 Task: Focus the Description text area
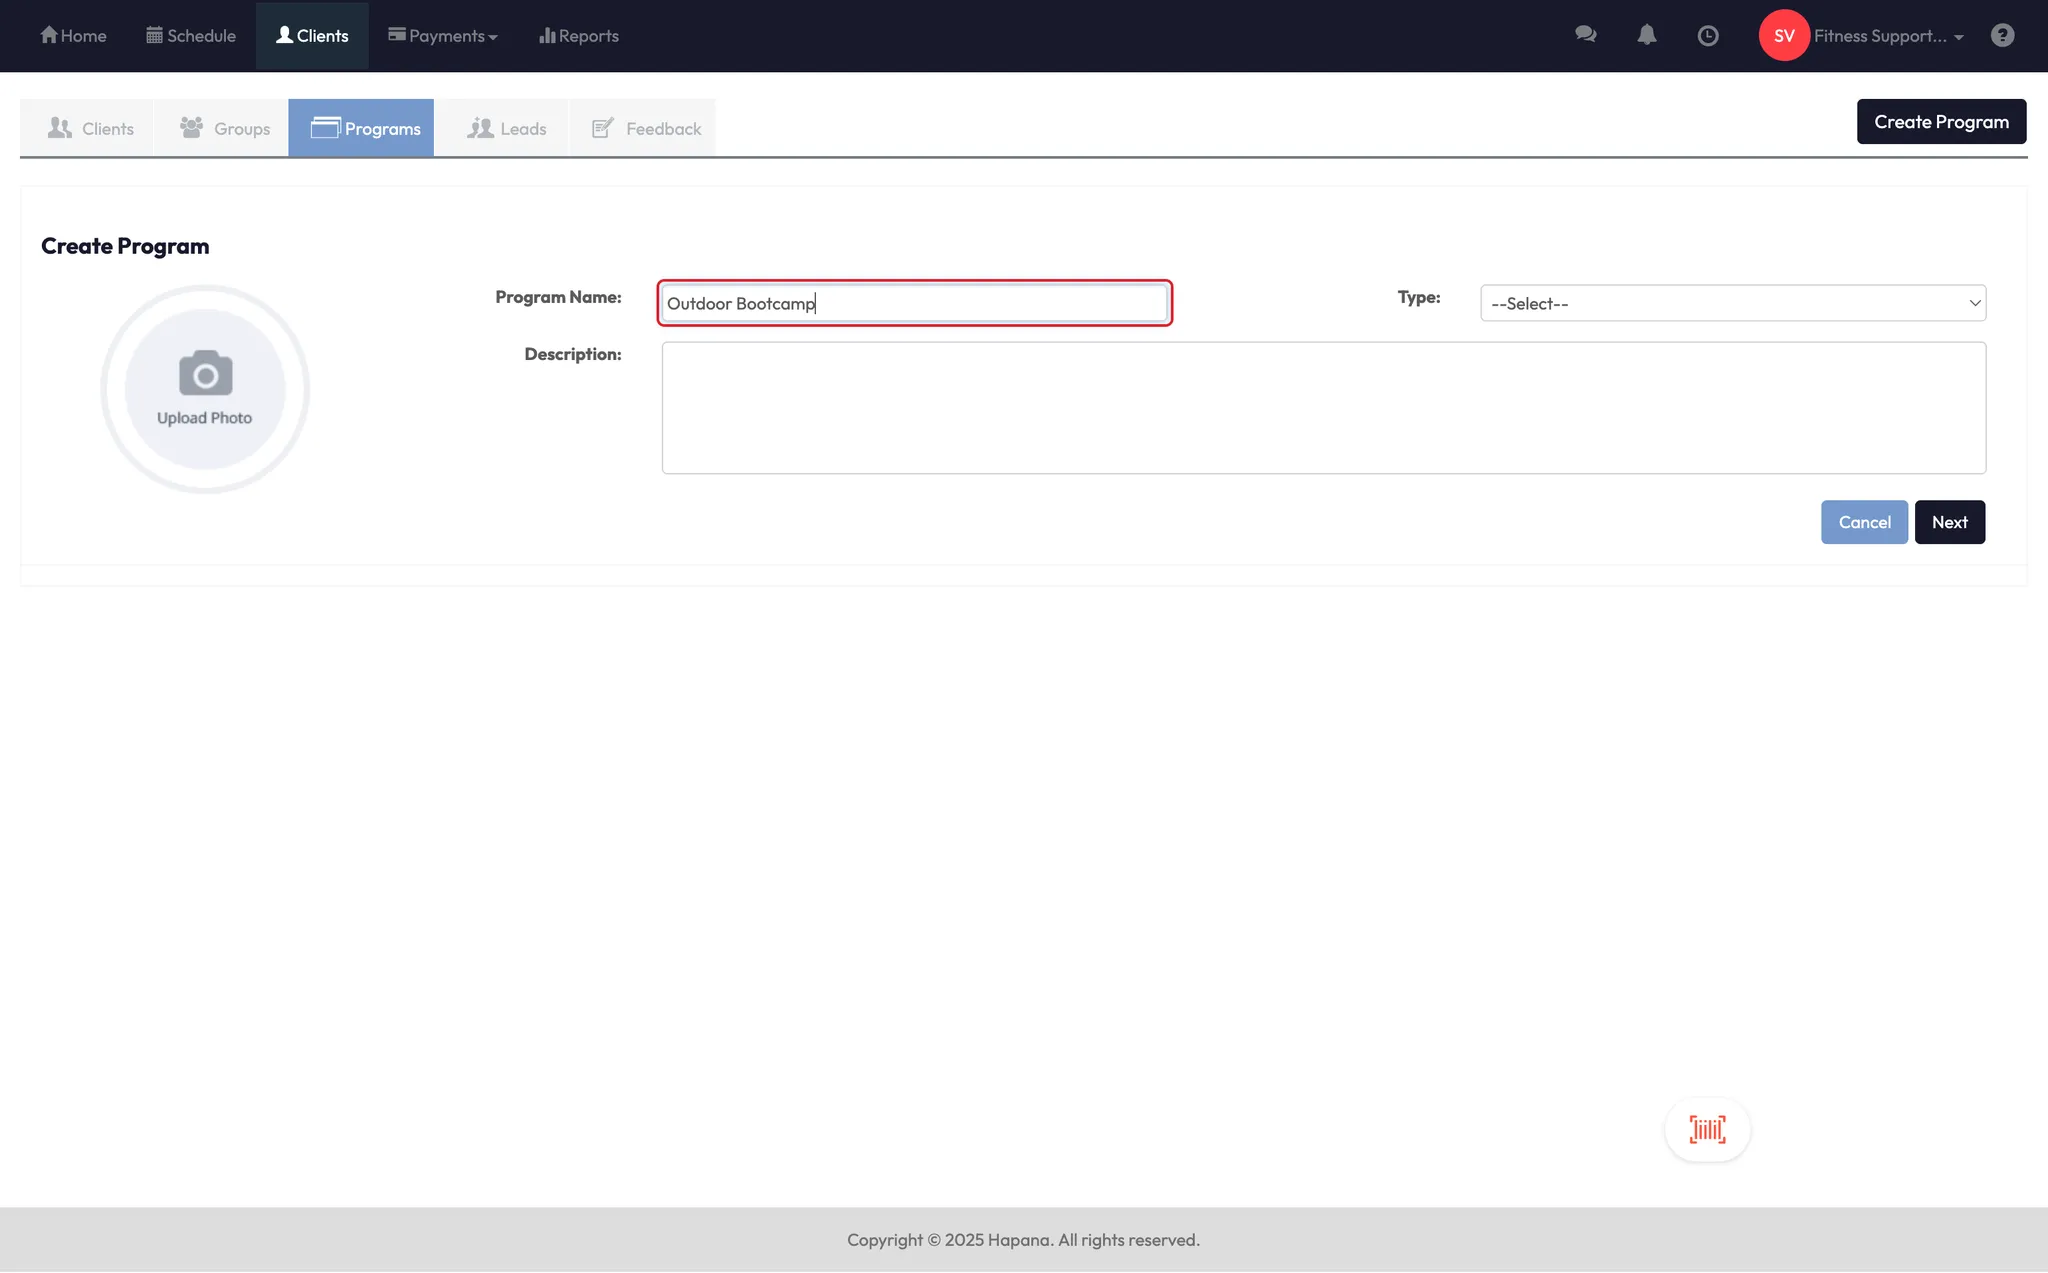(1323, 408)
